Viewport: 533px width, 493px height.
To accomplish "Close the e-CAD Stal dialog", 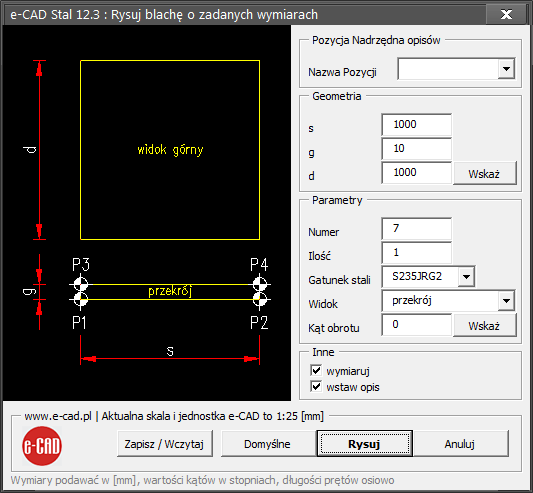I will click(506, 15).
